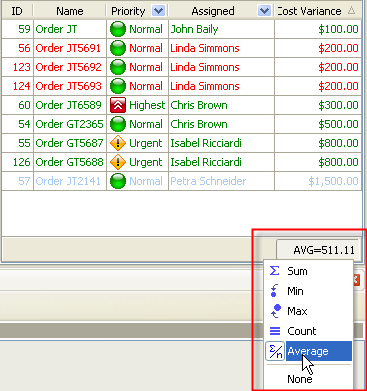
Task: Click the Normal priority icon for Order JT5692
Action: (x=118, y=67)
